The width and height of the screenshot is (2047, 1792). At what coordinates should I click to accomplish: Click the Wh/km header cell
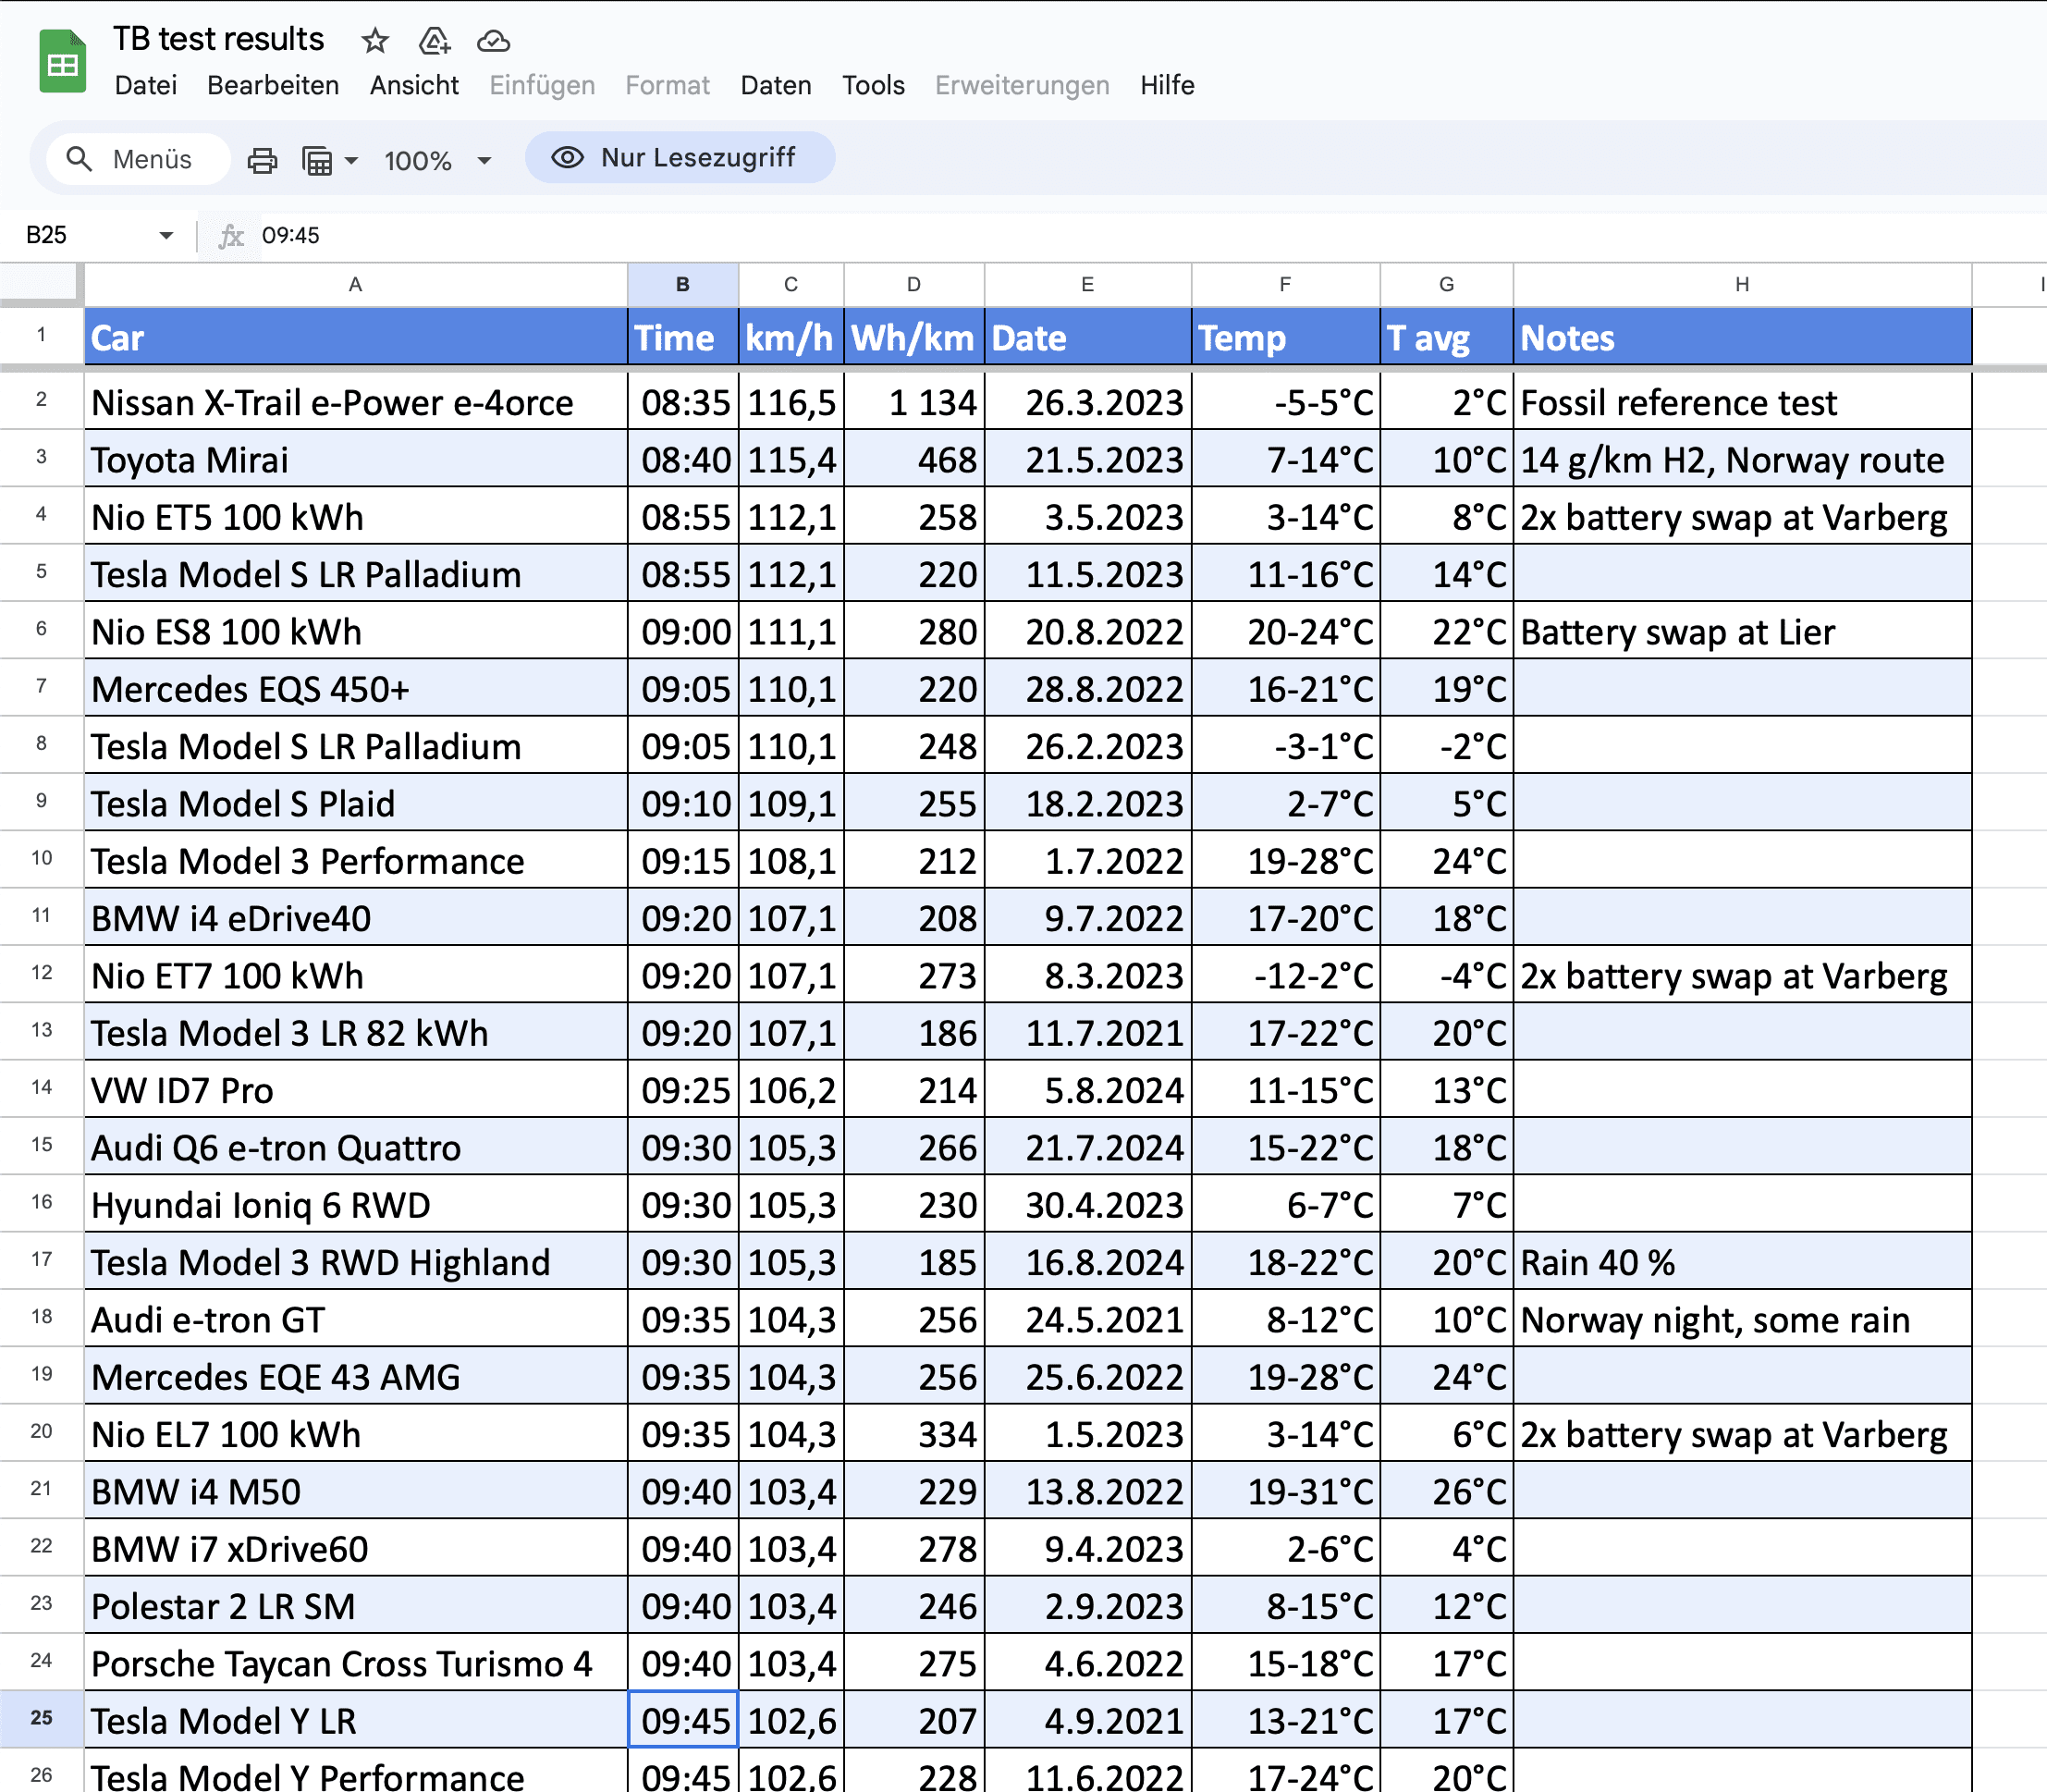pyautogui.click(x=914, y=337)
